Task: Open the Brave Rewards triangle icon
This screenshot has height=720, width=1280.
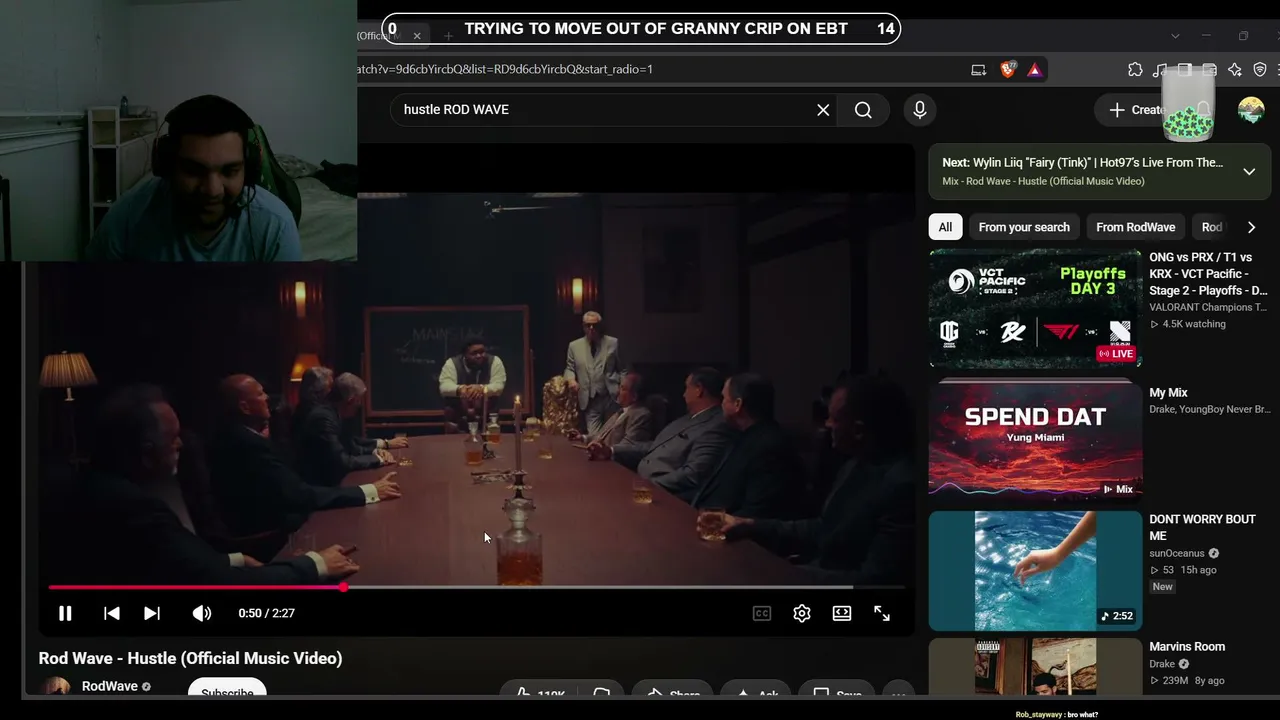Action: pyautogui.click(x=1034, y=69)
